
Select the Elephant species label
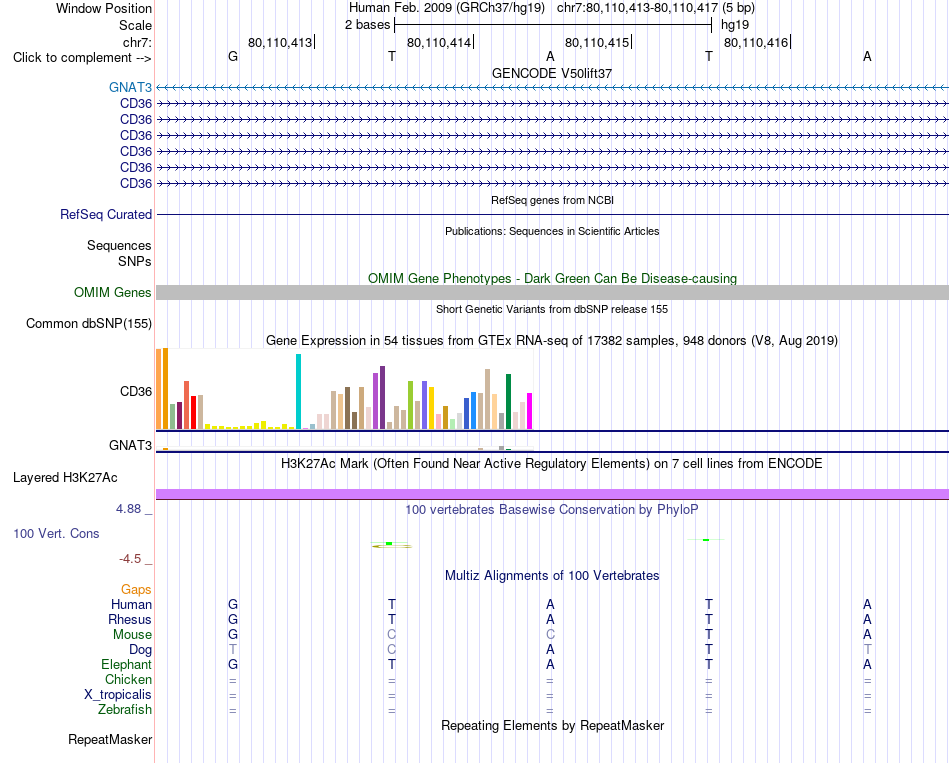127,664
